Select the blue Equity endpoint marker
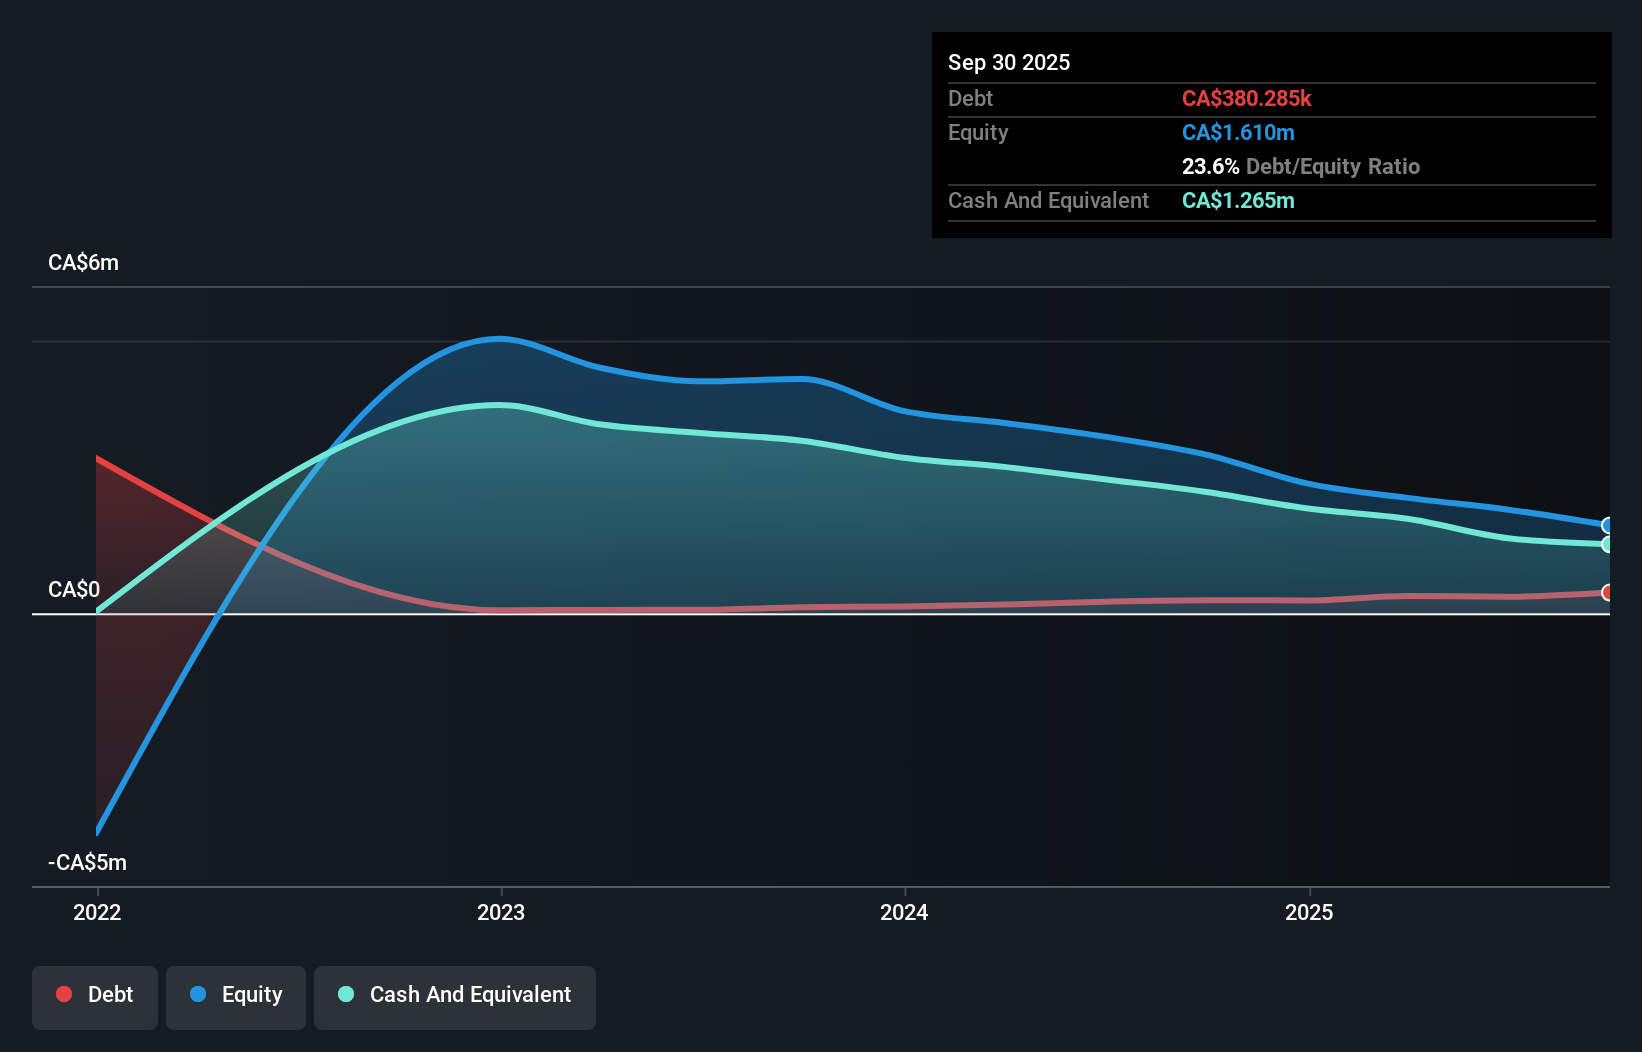The image size is (1642, 1052). click(1607, 525)
